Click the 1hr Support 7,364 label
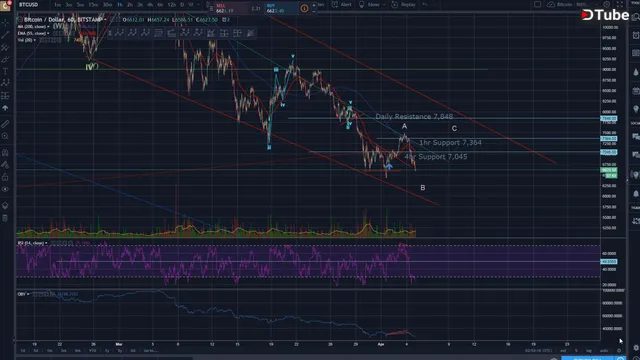The height and width of the screenshot is (360, 640). 450,142
